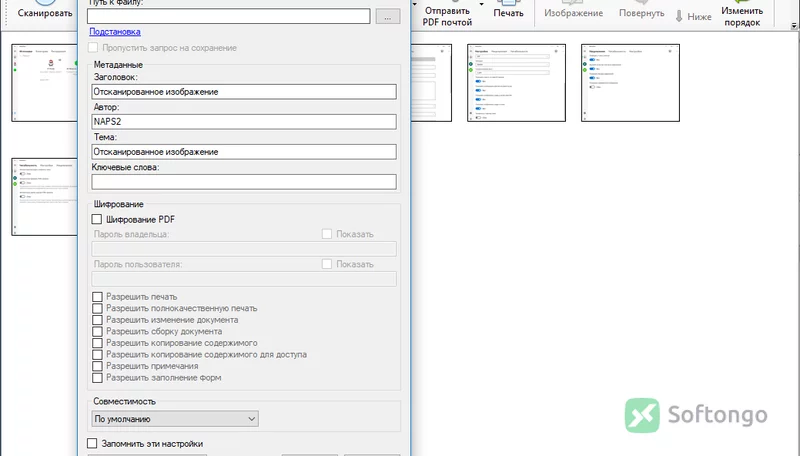The height and width of the screenshot is (456, 800).
Task: Check Разрешить заполнение форм
Action: pos(97,378)
